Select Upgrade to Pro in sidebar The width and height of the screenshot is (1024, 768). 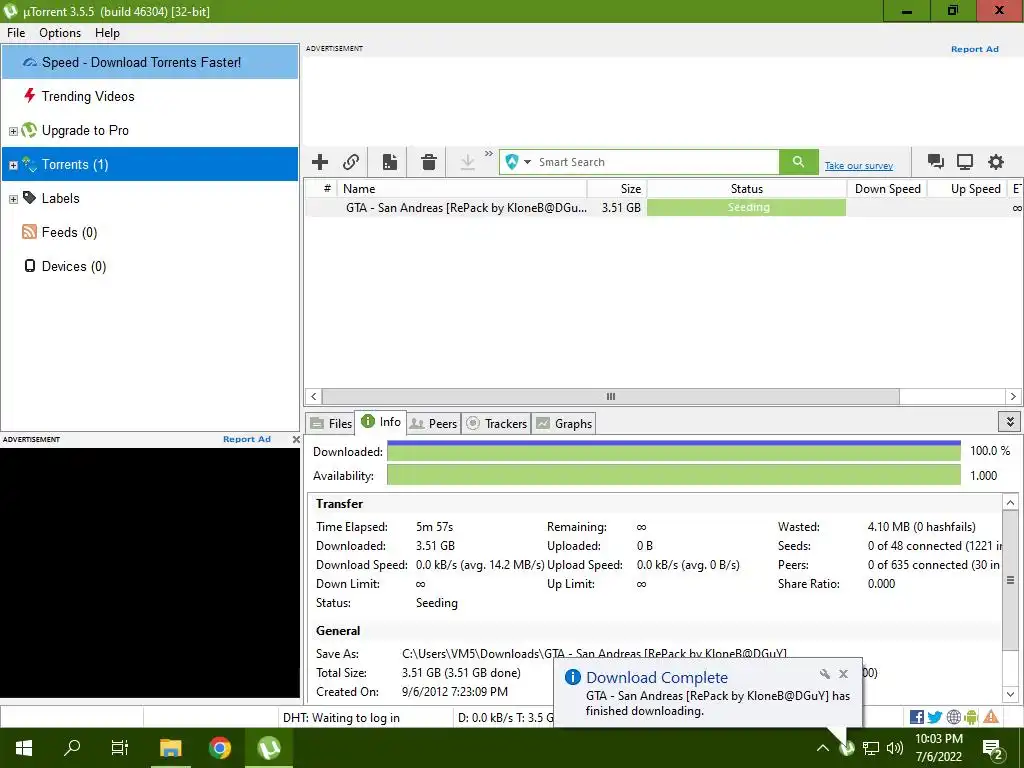(150, 130)
